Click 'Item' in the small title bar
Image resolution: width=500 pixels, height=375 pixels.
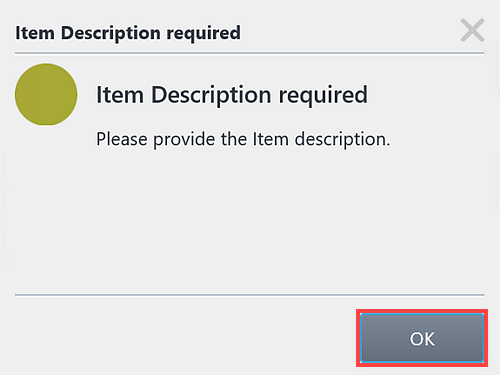(x=35, y=33)
